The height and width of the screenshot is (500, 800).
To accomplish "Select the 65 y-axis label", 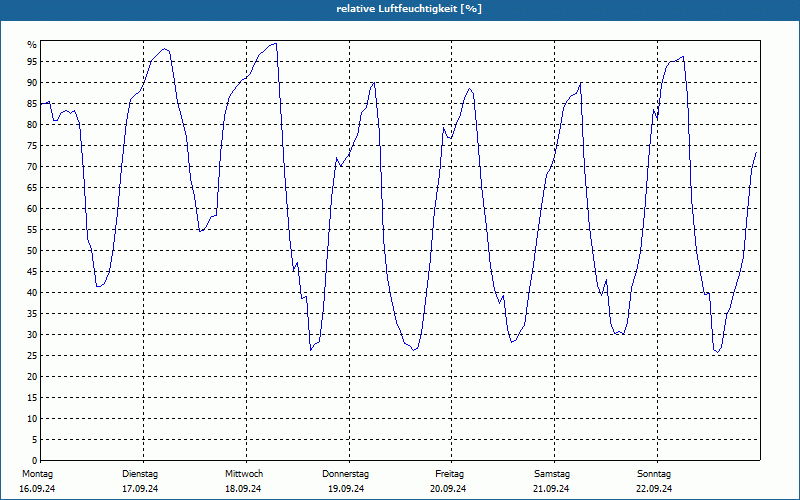I will click(x=32, y=188).
